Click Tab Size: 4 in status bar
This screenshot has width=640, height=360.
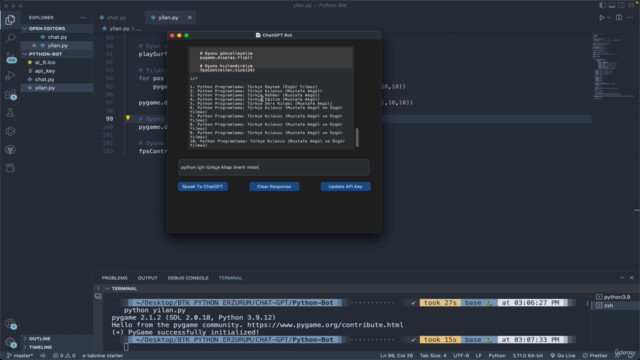point(433,356)
